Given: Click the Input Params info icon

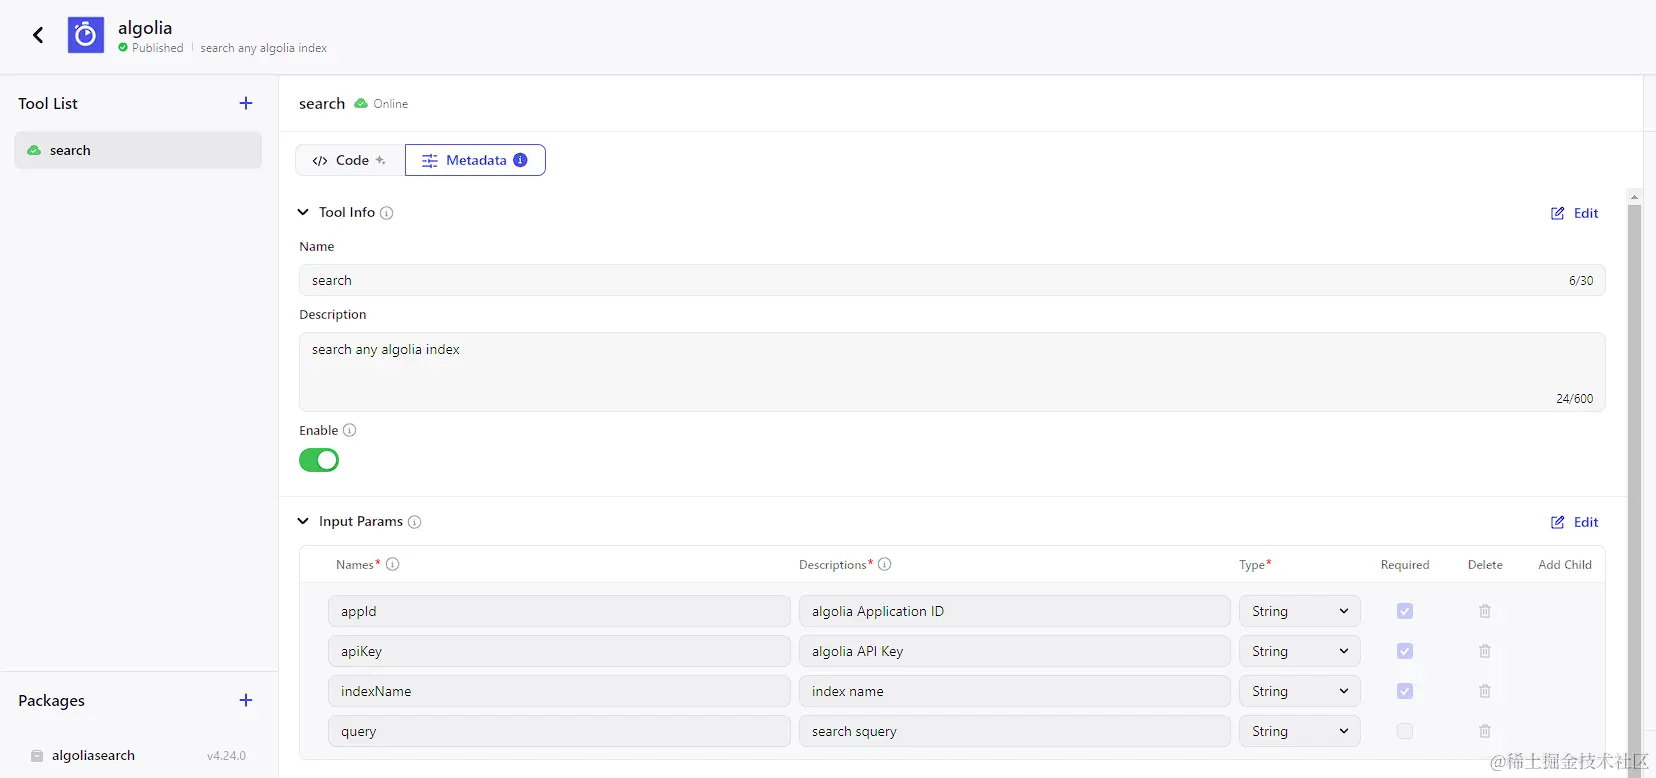Looking at the screenshot, I should pyautogui.click(x=415, y=522).
